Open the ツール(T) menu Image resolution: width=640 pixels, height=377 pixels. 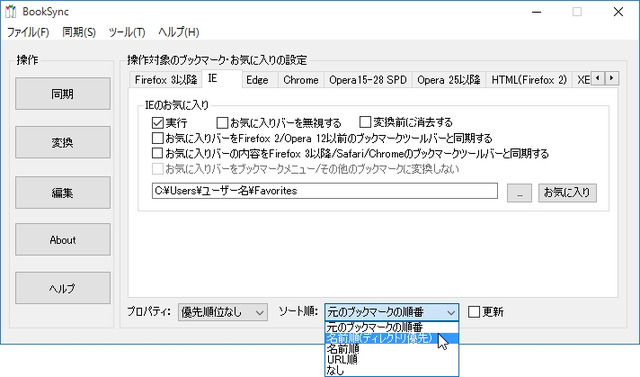pos(127,32)
